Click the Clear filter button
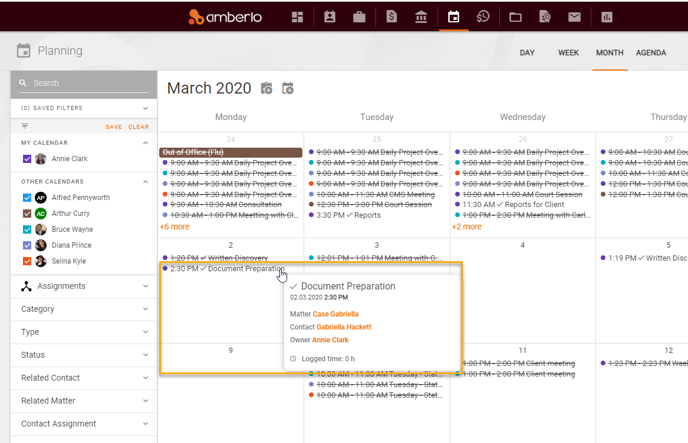The width and height of the screenshot is (688, 443). point(139,127)
